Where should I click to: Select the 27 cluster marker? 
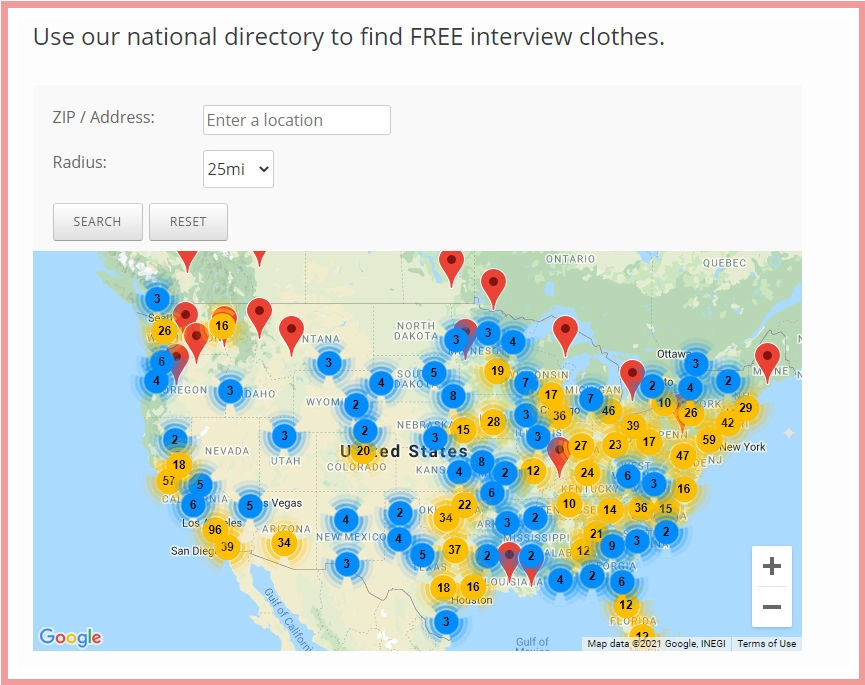580,445
